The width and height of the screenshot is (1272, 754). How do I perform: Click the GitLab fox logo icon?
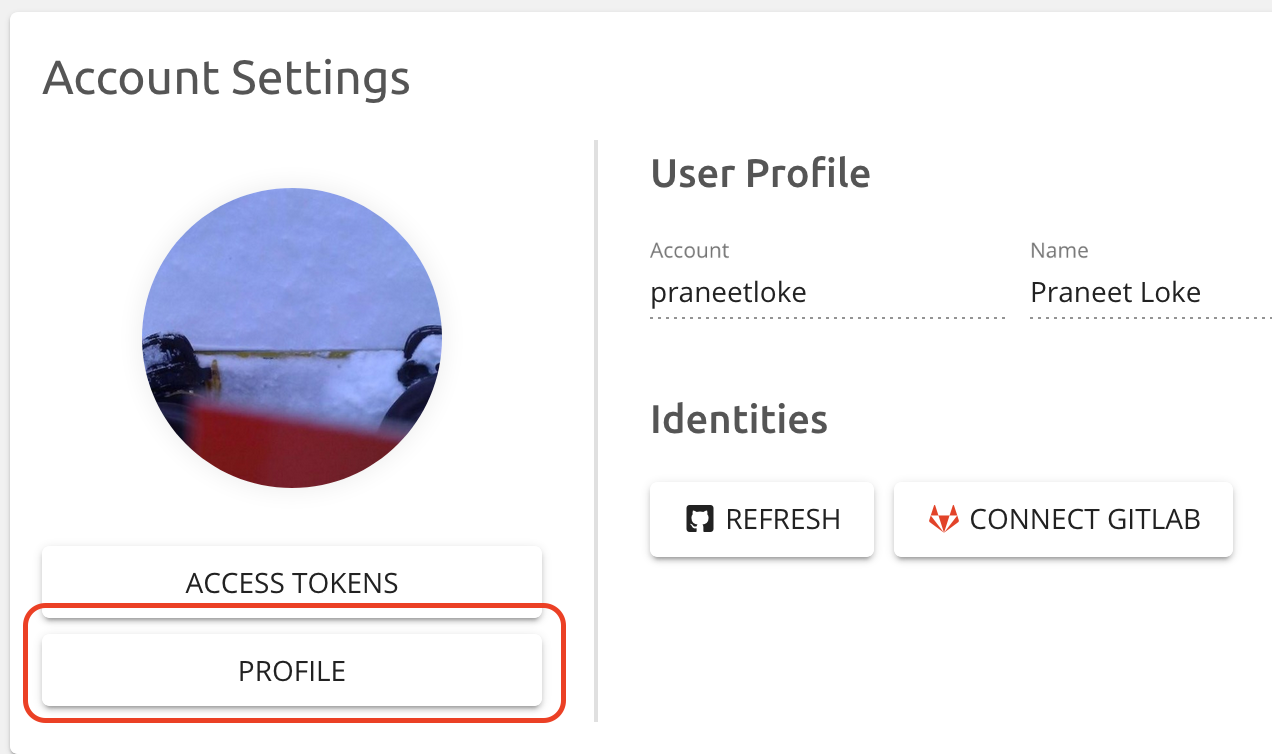coord(943,520)
